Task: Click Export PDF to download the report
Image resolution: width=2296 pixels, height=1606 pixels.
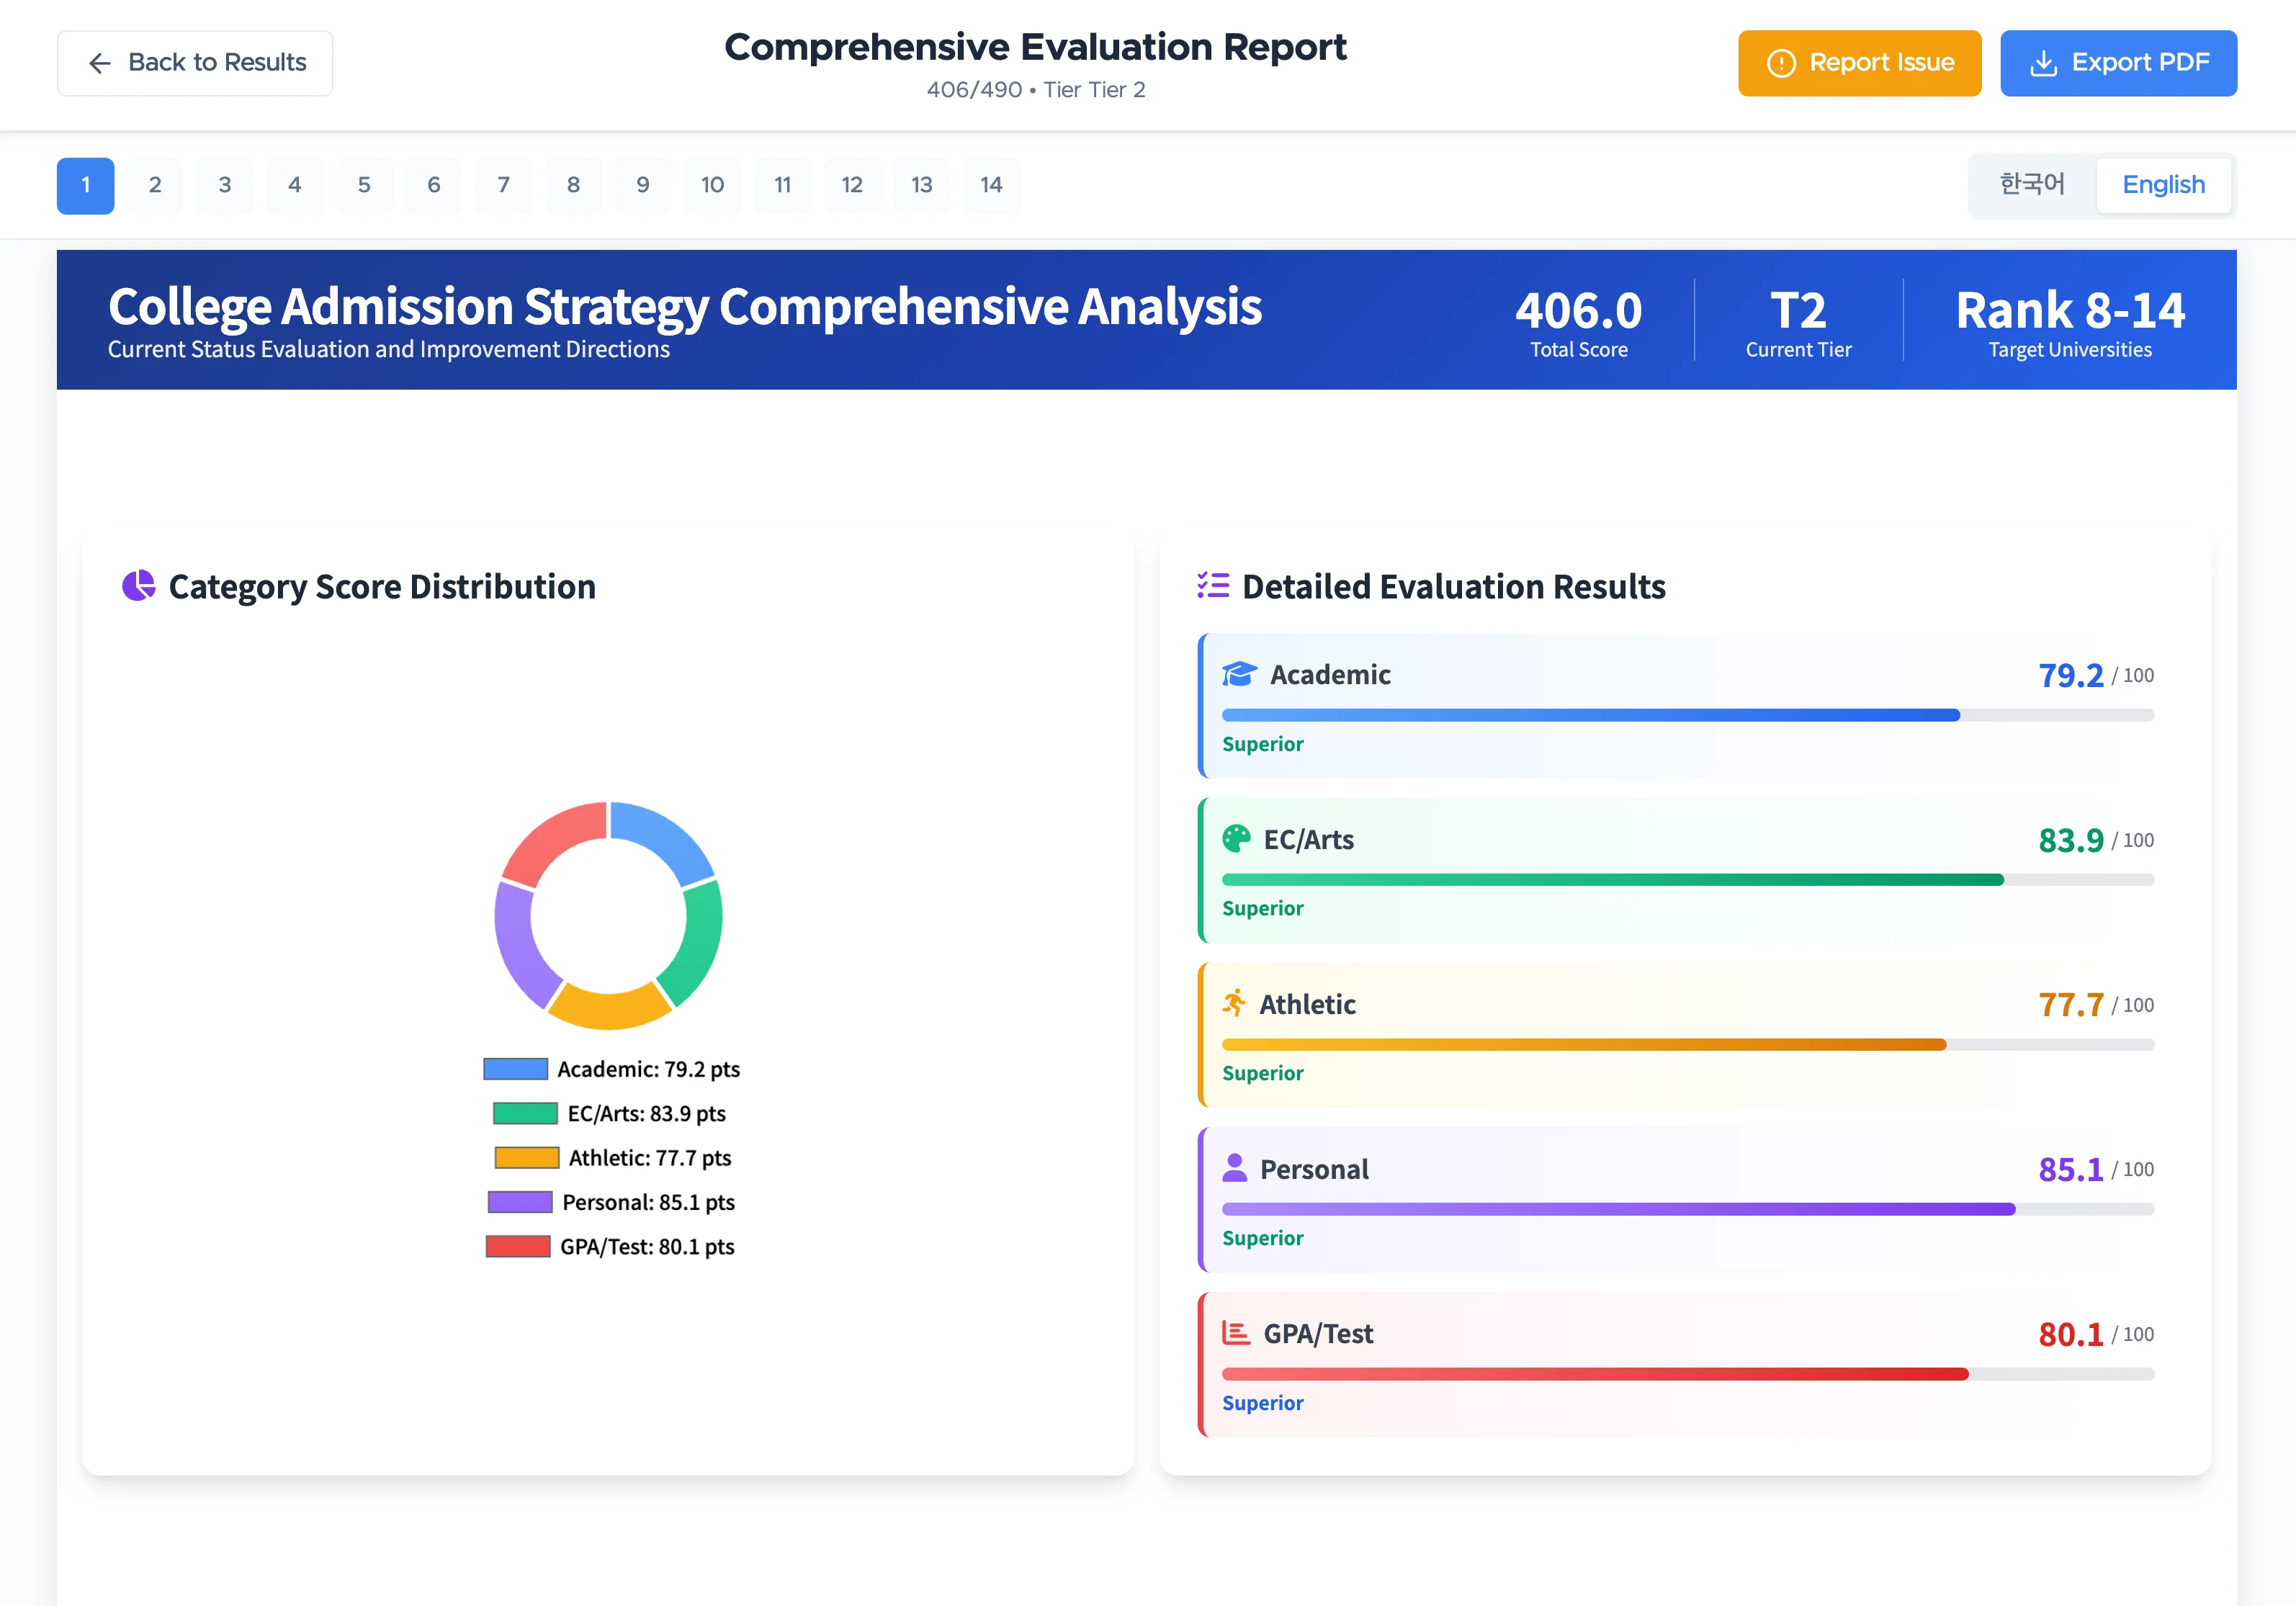Action: tap(2118, 63)
